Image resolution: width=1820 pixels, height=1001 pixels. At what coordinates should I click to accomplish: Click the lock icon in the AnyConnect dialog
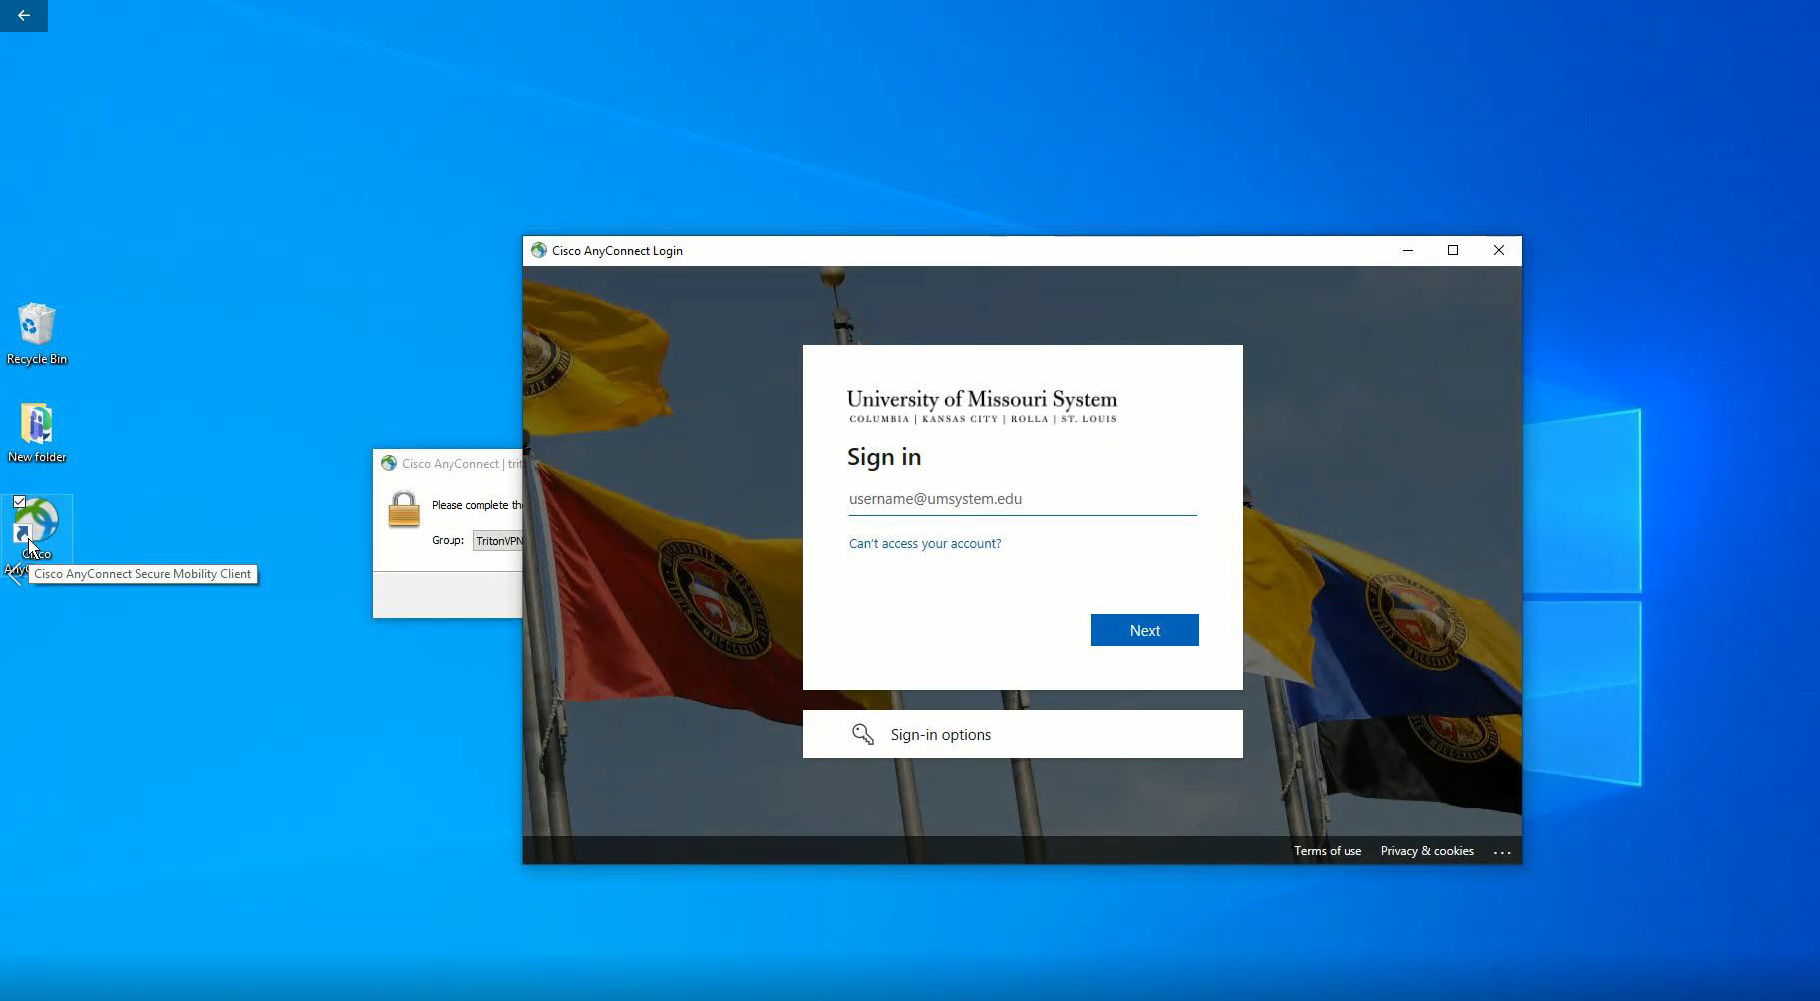click(403, 509)
